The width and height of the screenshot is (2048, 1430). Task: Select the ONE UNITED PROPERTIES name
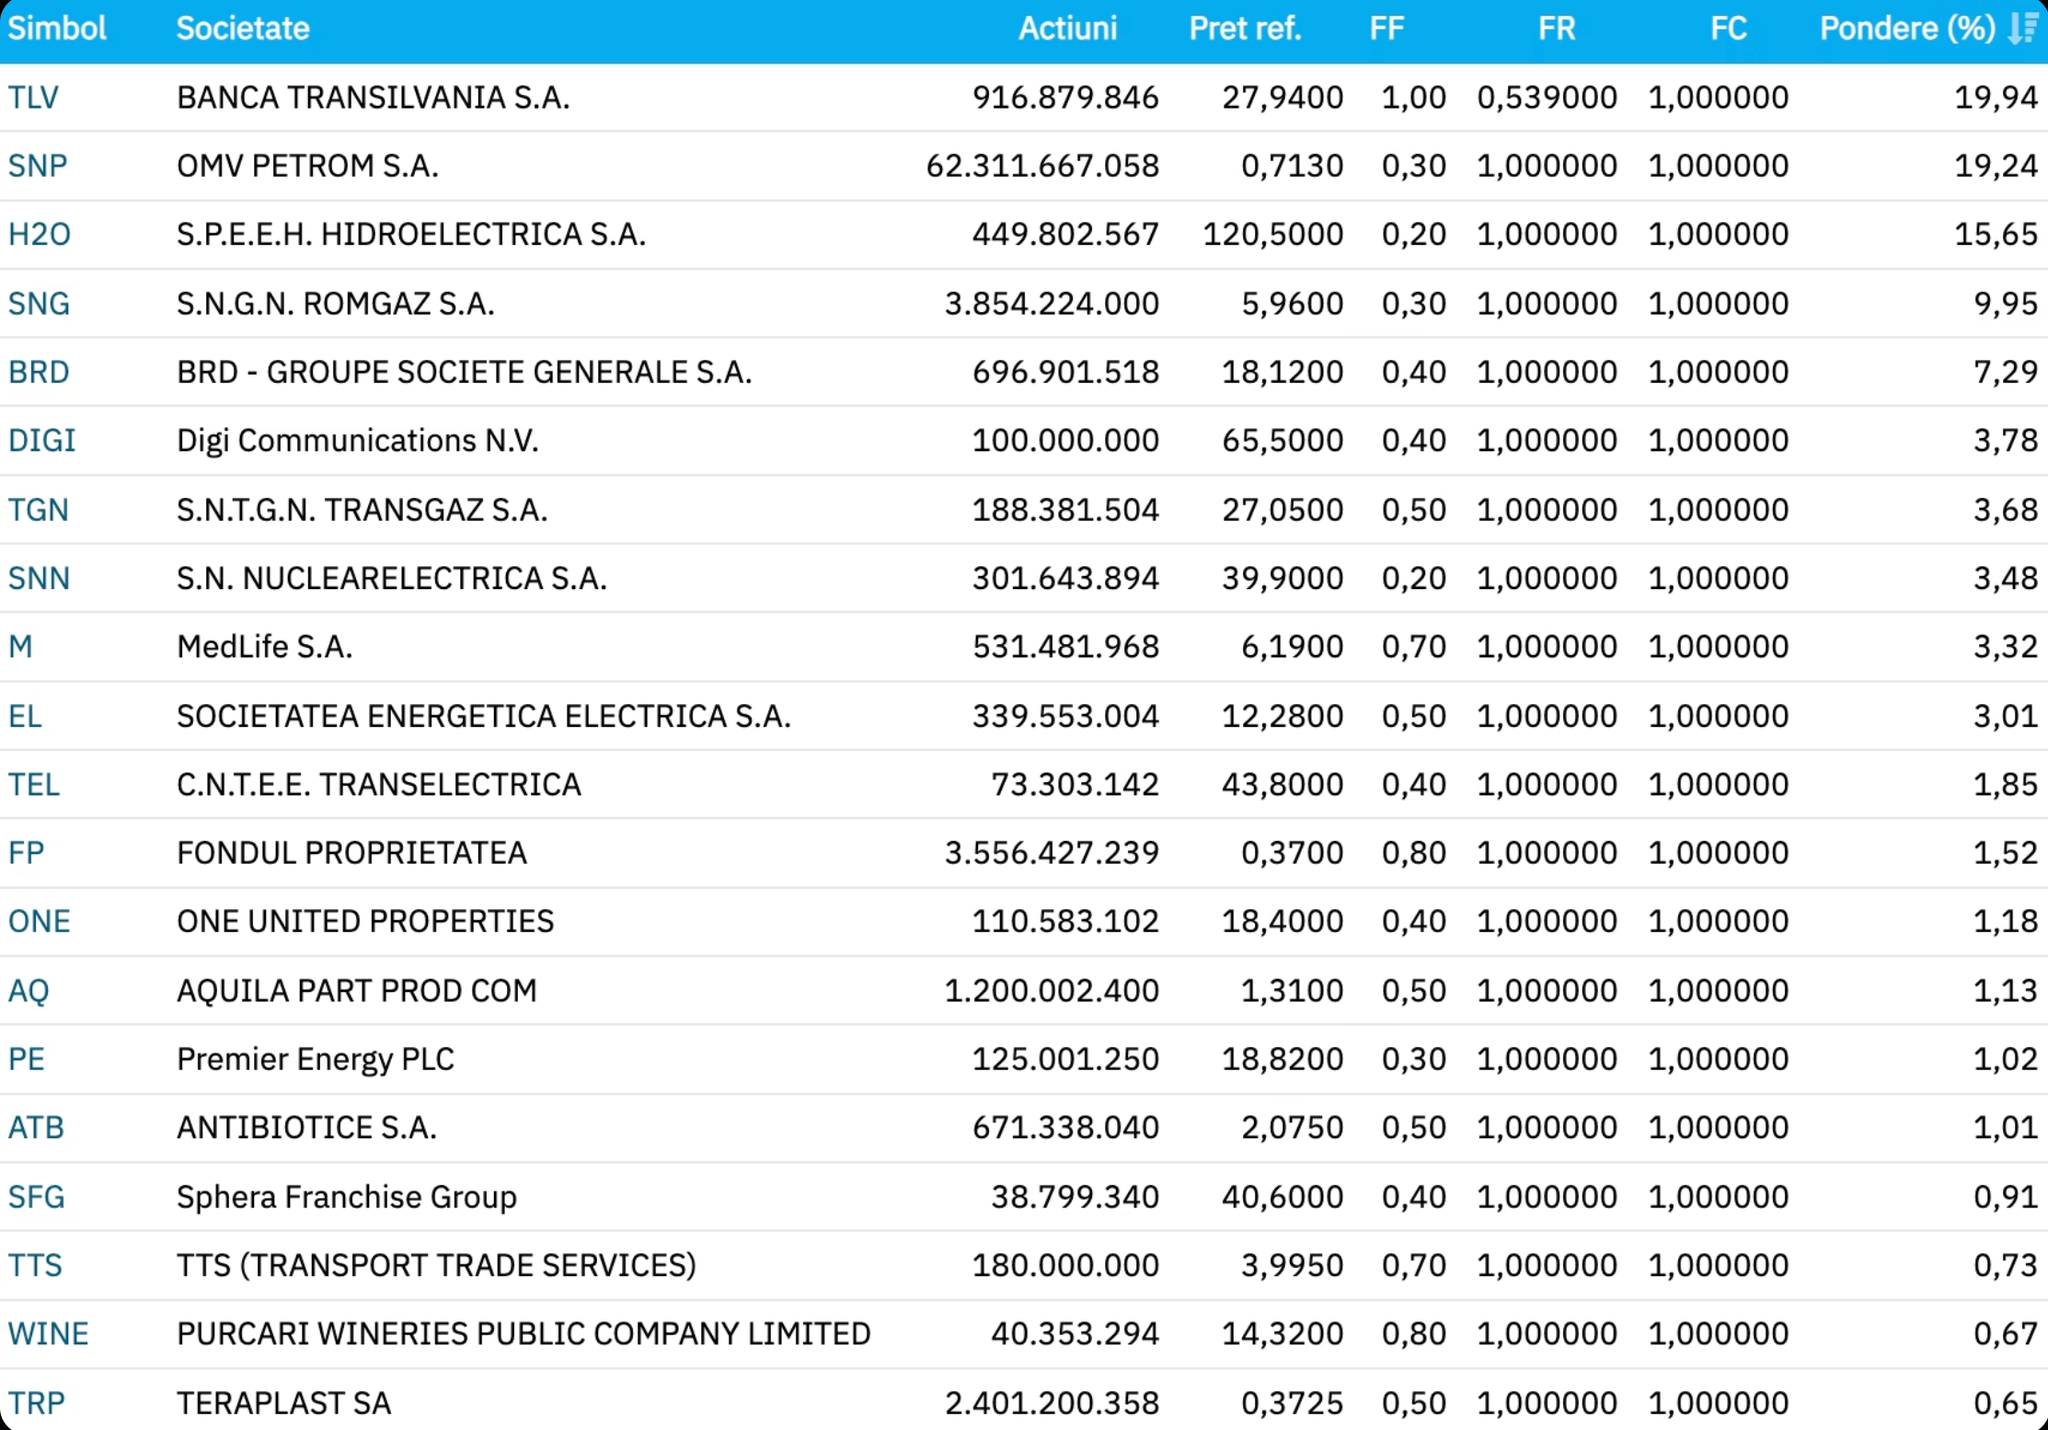click(365, 922)
